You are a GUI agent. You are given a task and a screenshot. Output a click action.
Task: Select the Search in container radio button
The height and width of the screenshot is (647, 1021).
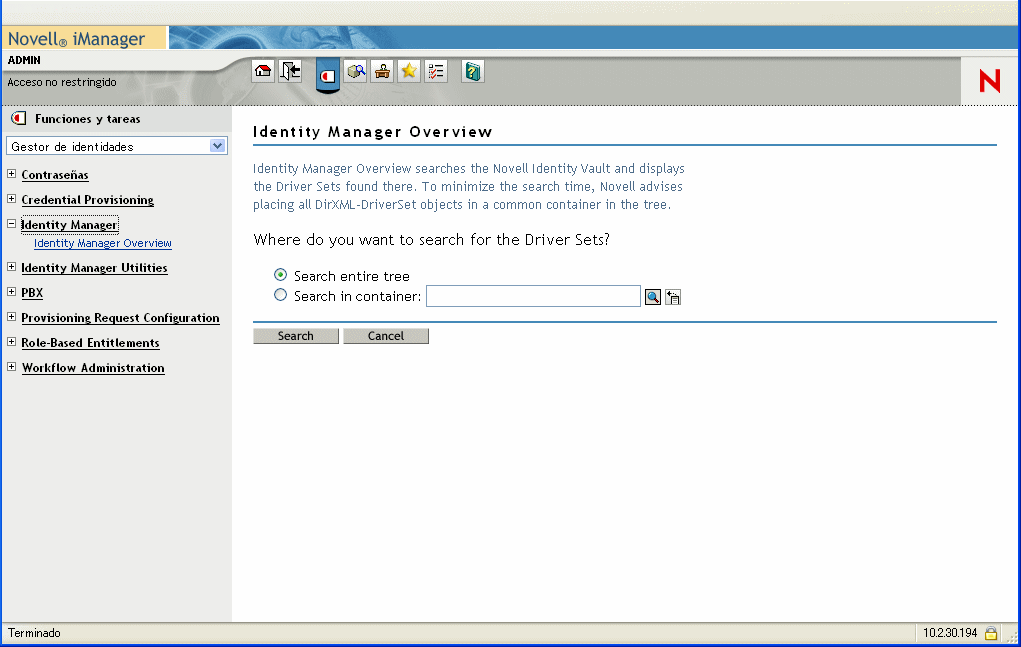coord(281,295)
